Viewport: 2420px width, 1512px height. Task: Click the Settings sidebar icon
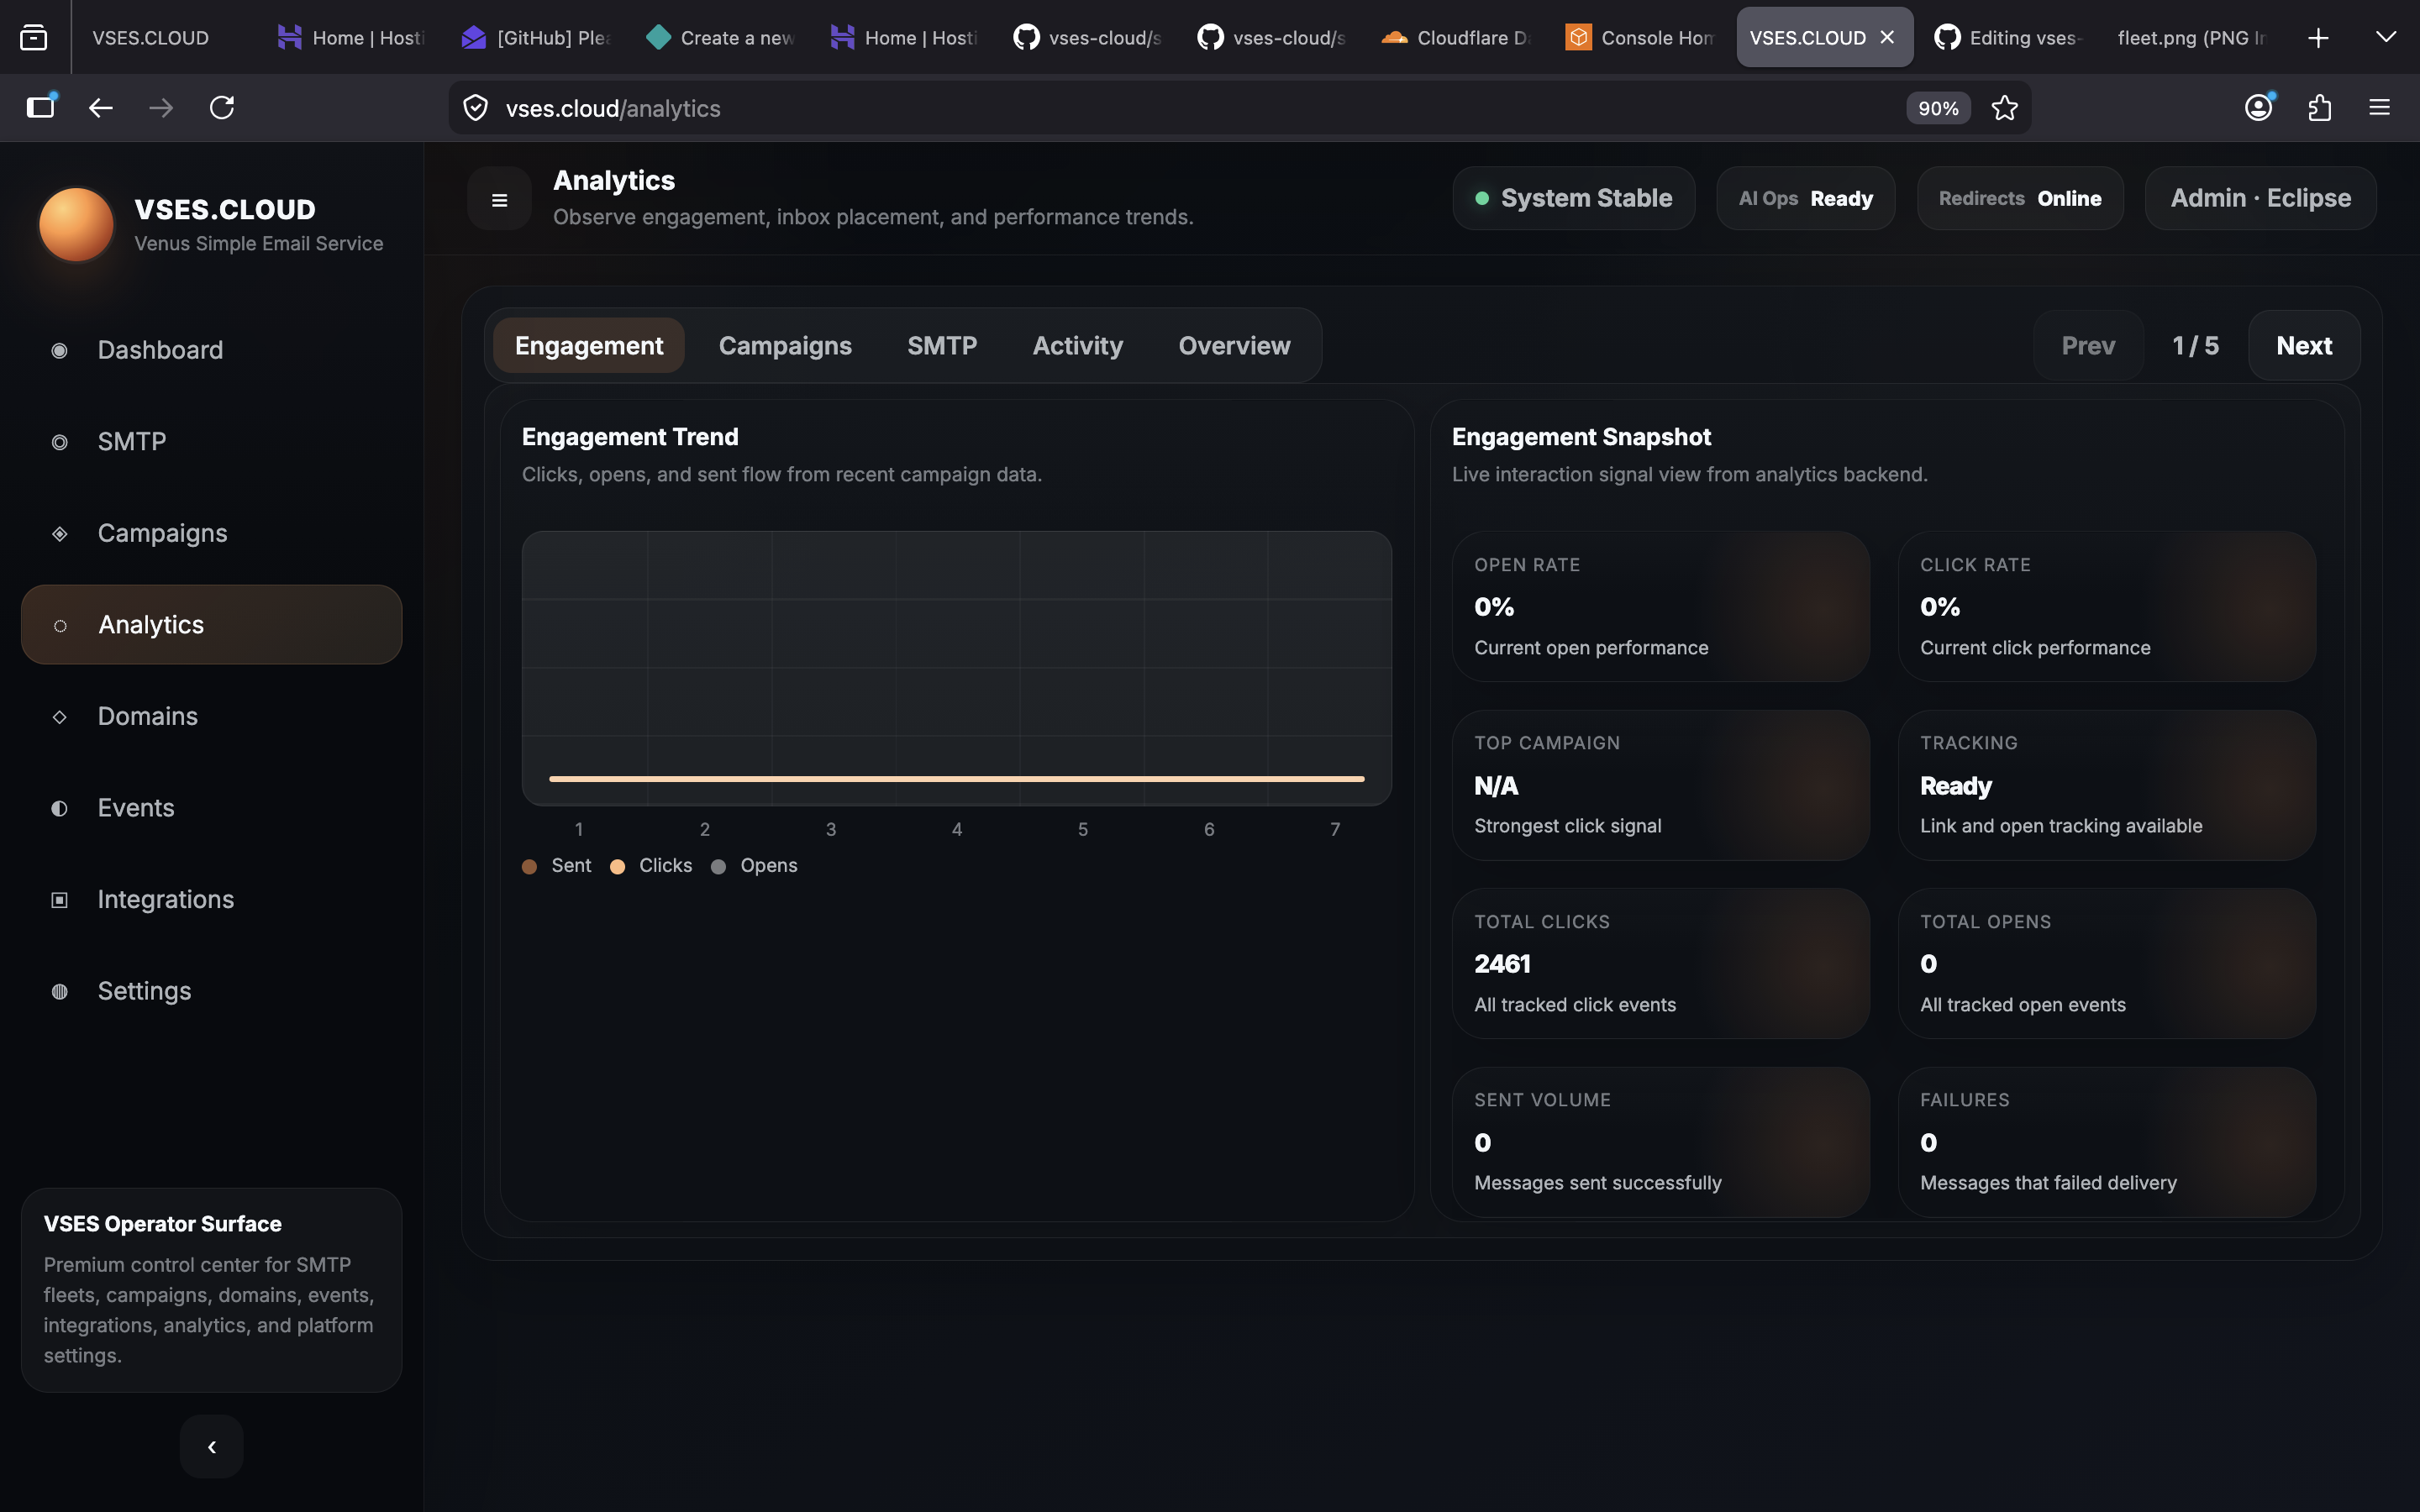60,991
